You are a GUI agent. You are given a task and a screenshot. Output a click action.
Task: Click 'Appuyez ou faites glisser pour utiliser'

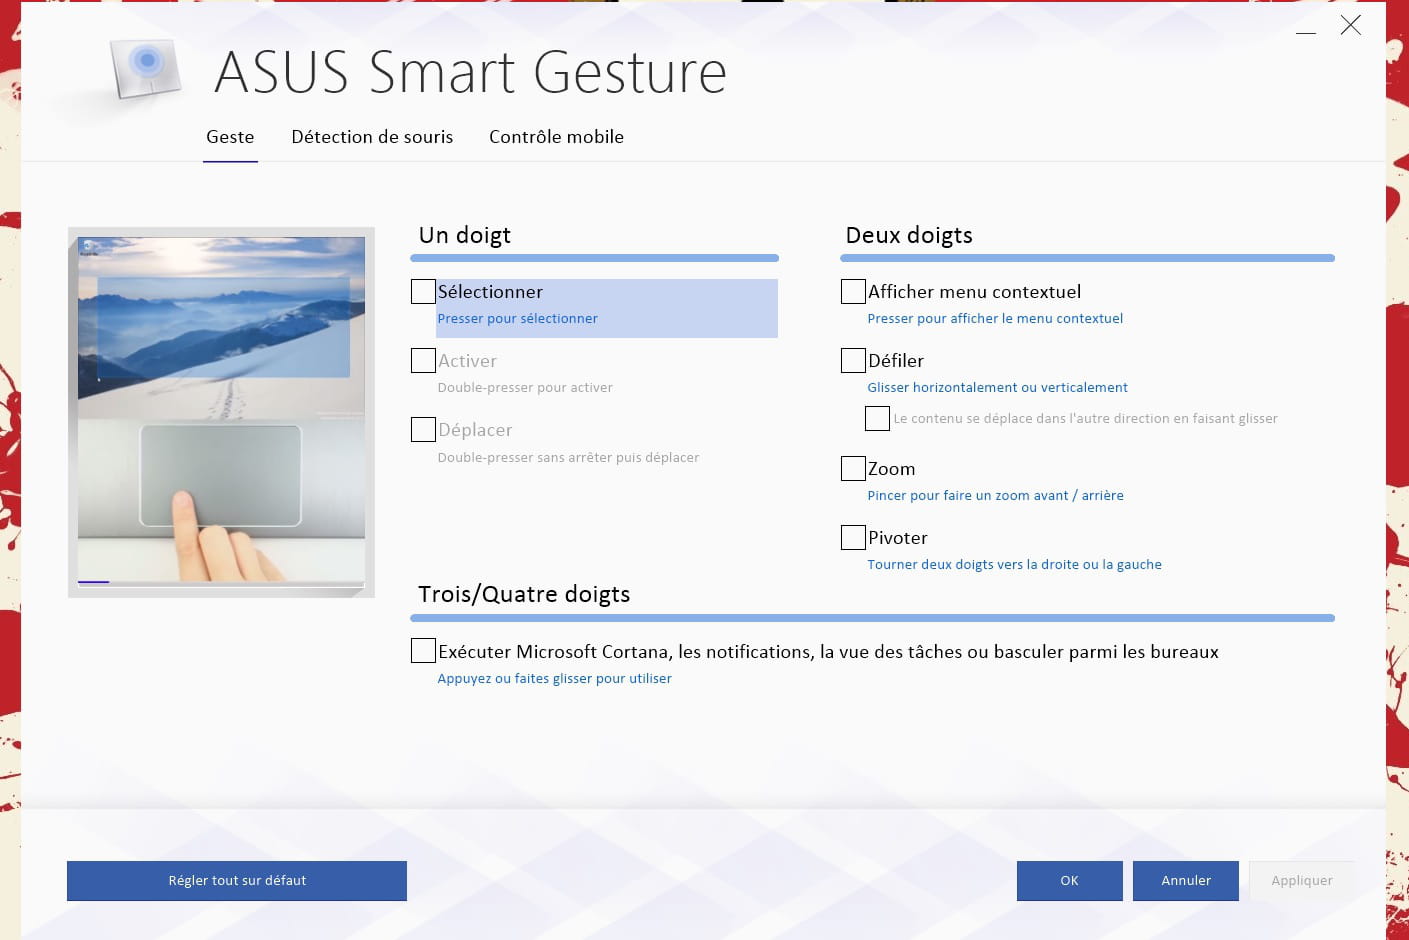[554, 679]
